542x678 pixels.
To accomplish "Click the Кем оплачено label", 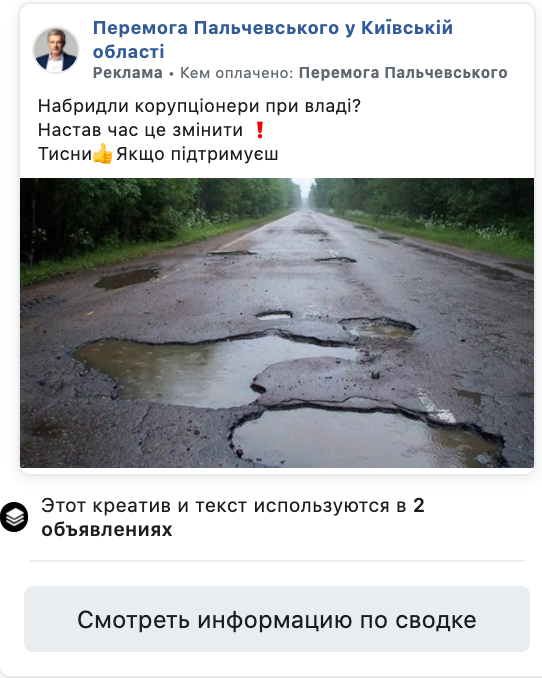I will pos(237,73).
